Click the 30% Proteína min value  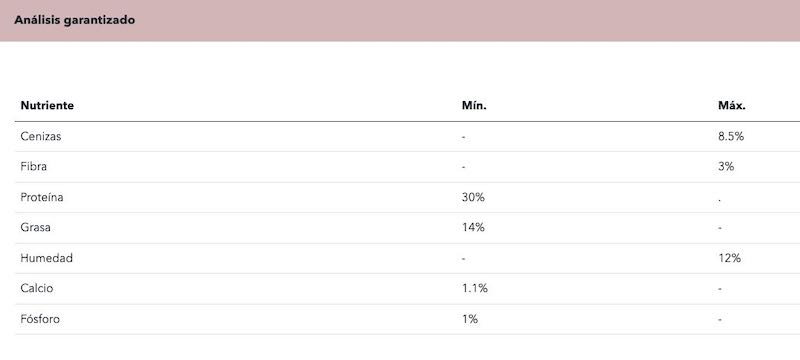[473, 197]
